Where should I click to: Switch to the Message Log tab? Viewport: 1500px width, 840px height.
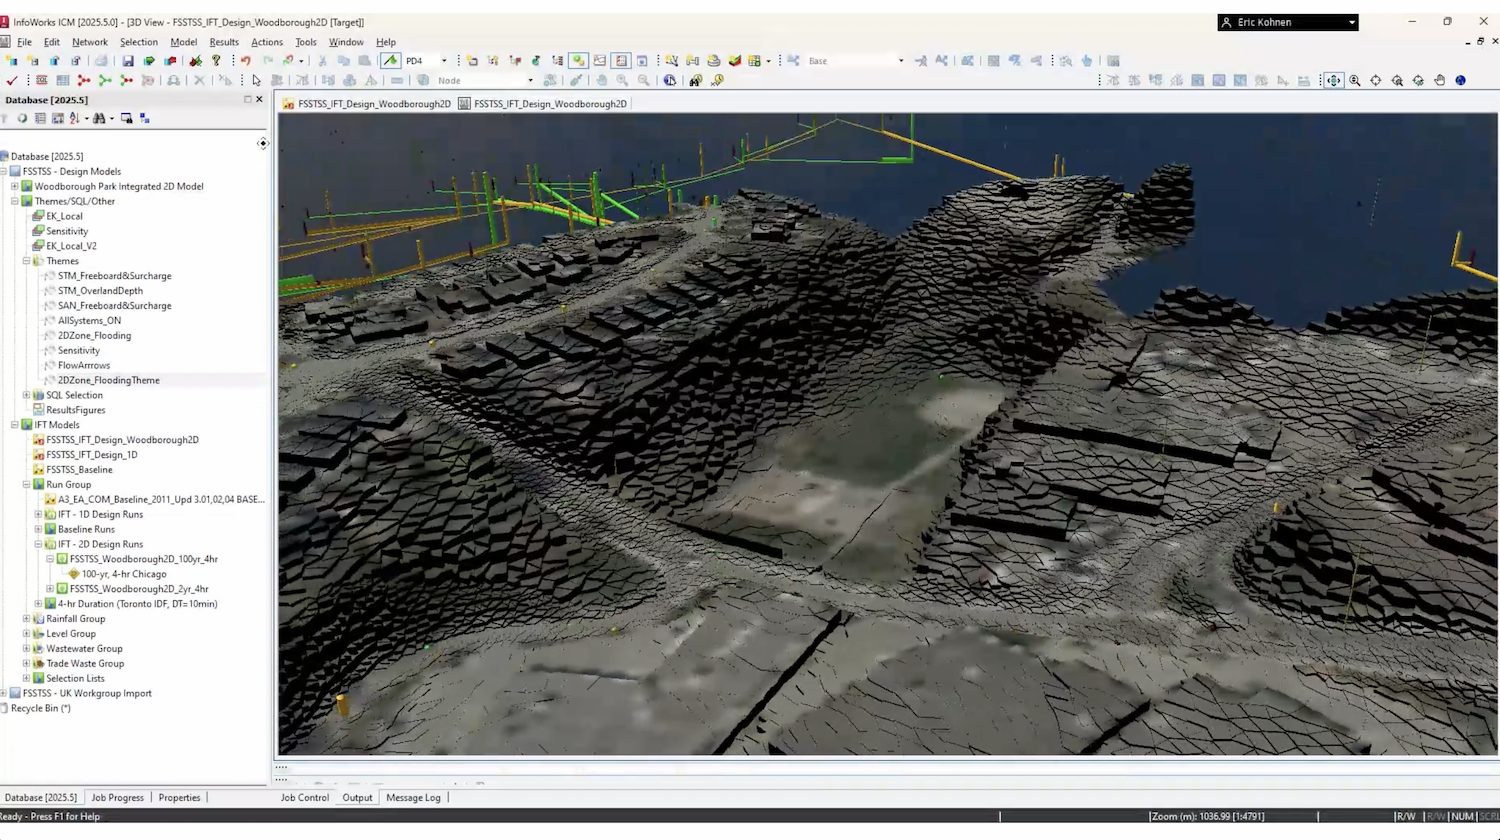click(413, 798)
